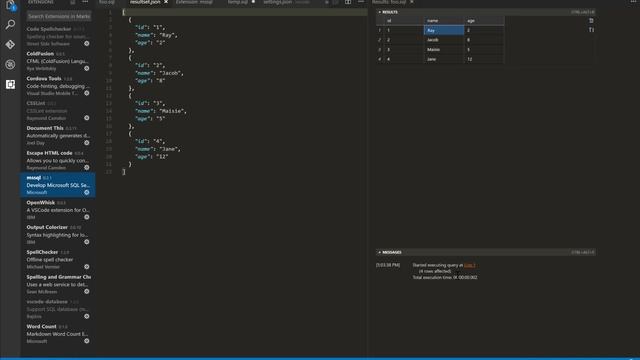Viewport: 640px width, 360px height.
Task: Open gear menu for mssql extension
Action: point(87,192)
